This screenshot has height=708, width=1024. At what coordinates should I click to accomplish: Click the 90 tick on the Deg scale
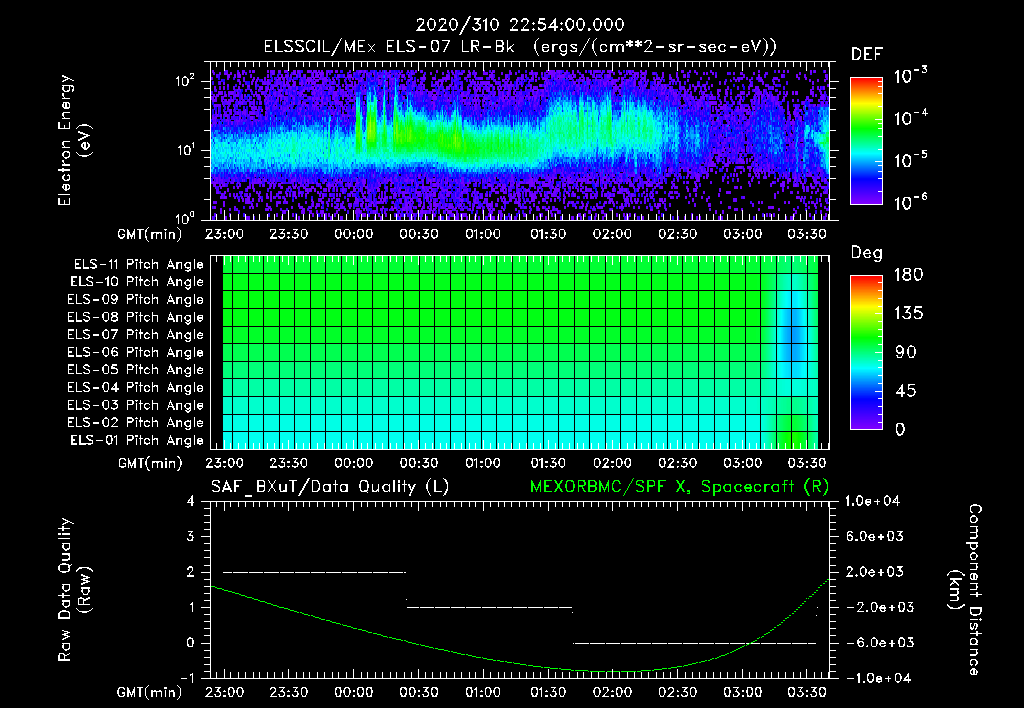coord(906,352)
